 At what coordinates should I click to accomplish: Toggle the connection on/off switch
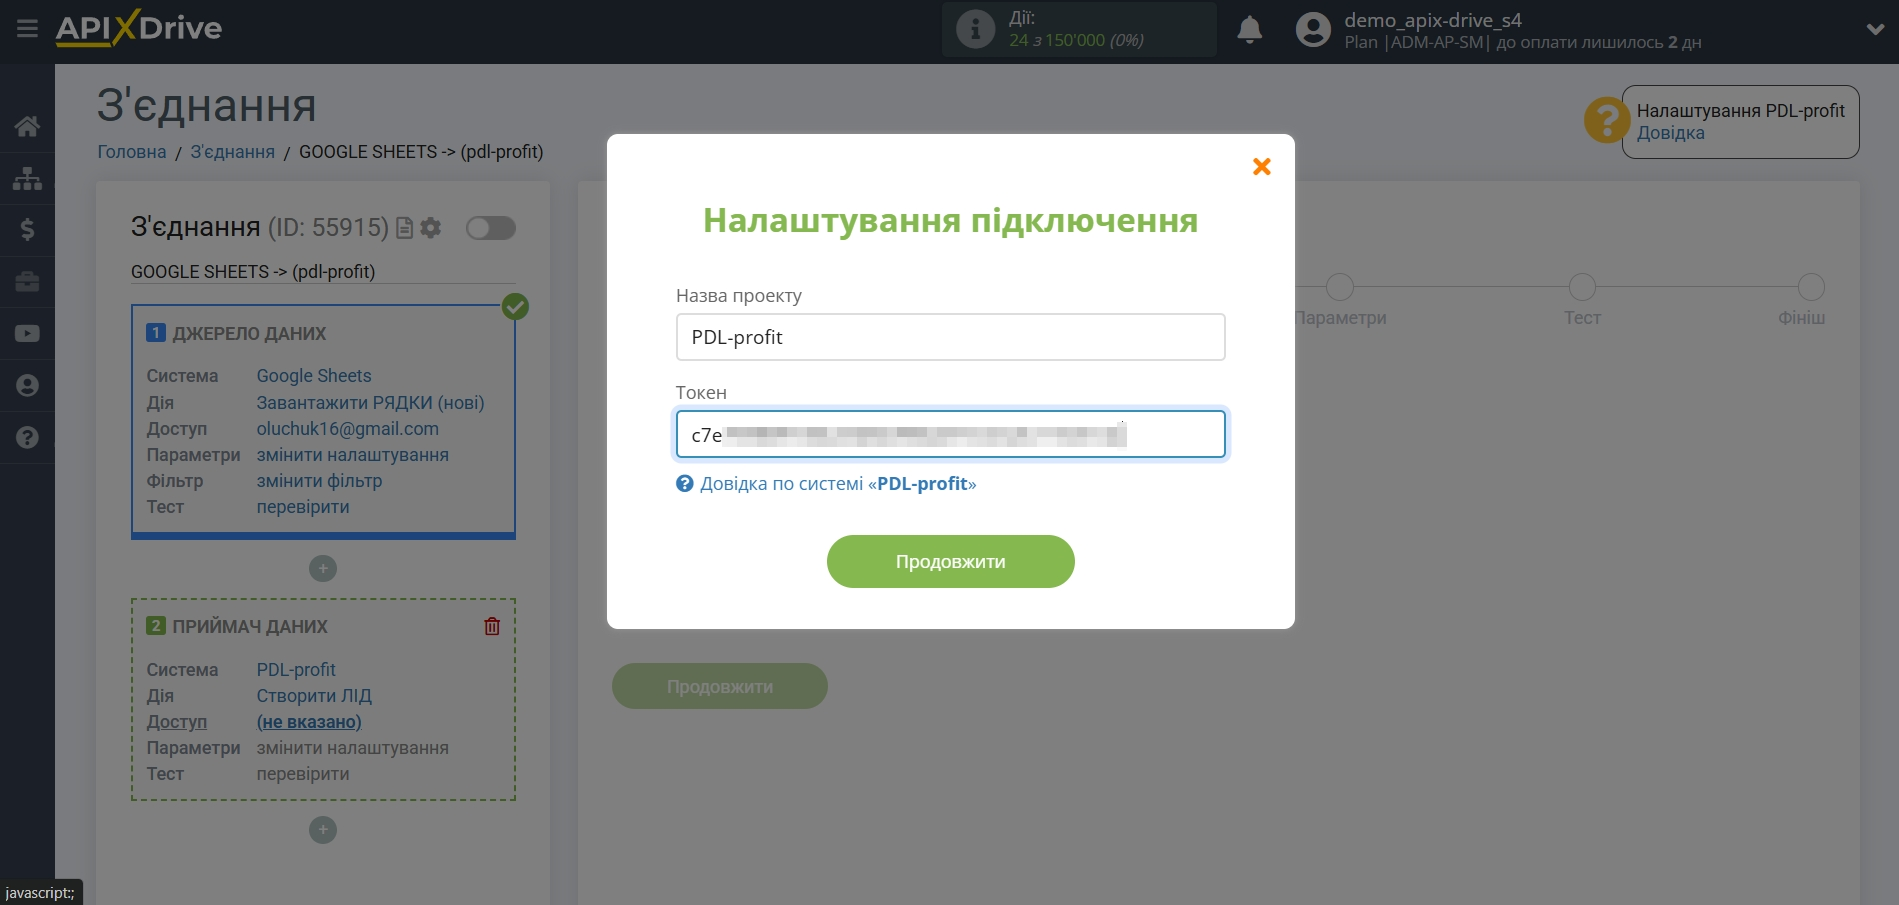pyautogui.click(x=490, y=228)
